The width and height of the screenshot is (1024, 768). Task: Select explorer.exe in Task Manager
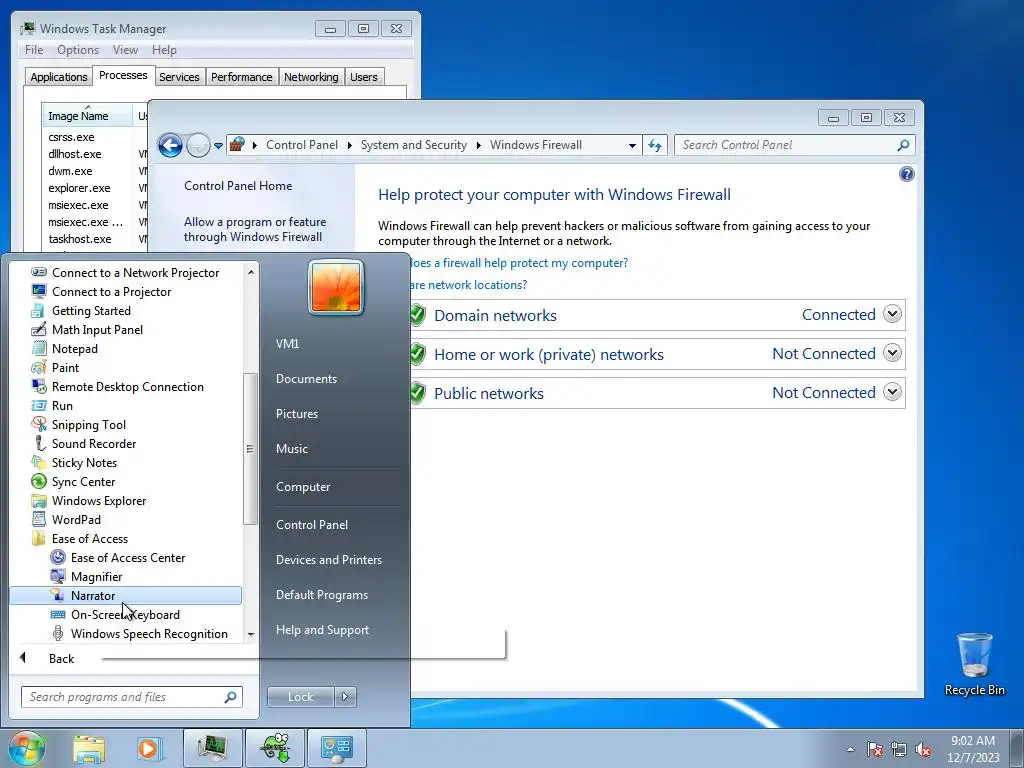79,188
